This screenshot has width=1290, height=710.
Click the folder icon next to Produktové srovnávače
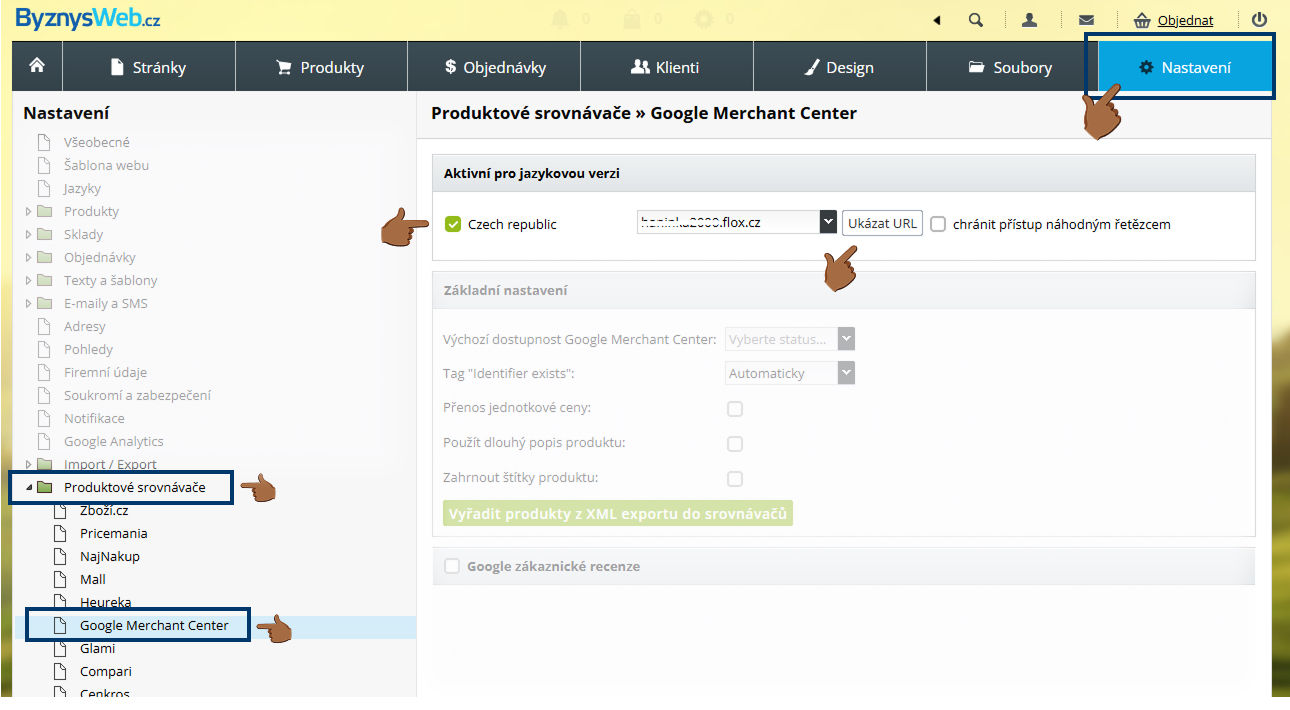[x=44, y=487]
